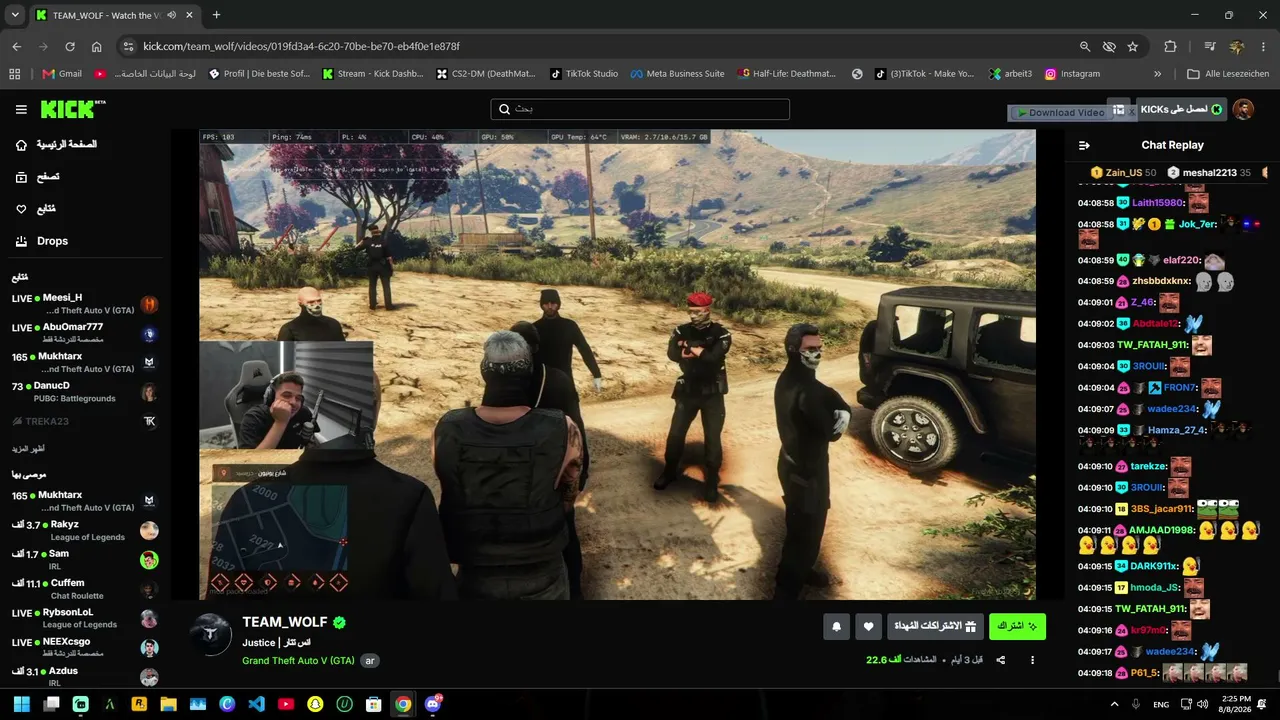Open Azdus IRL channel in sidebar

pos(85,677)
